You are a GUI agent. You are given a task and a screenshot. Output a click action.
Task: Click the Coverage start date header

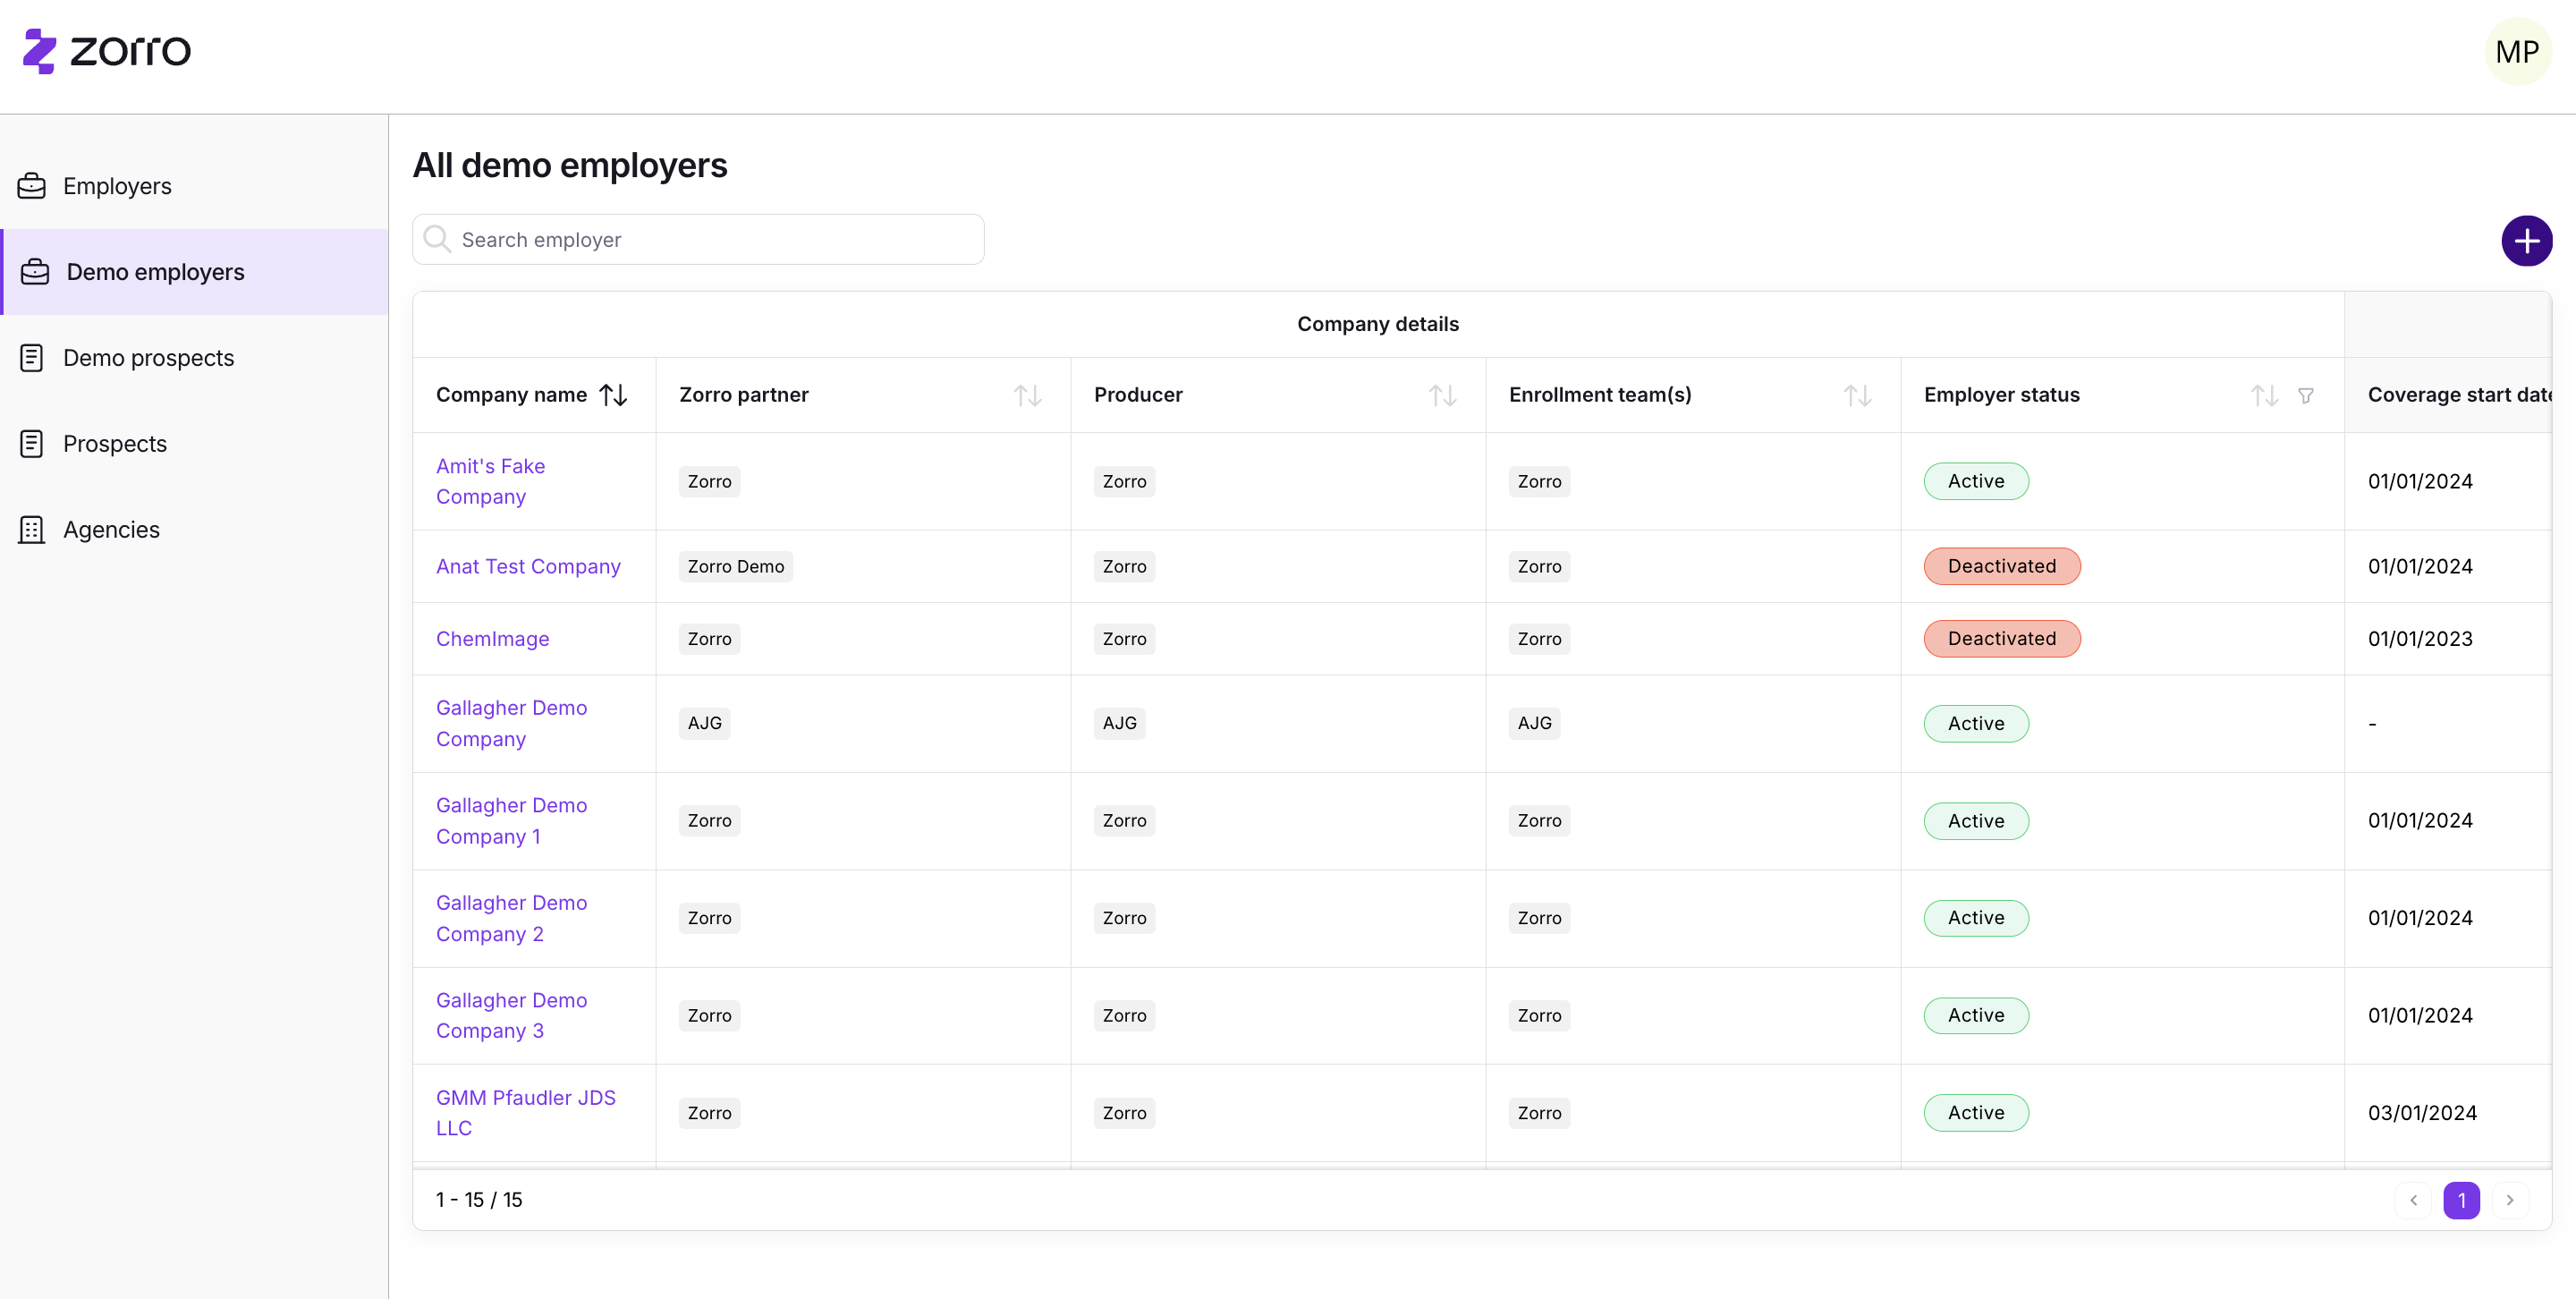(2459, 395)
